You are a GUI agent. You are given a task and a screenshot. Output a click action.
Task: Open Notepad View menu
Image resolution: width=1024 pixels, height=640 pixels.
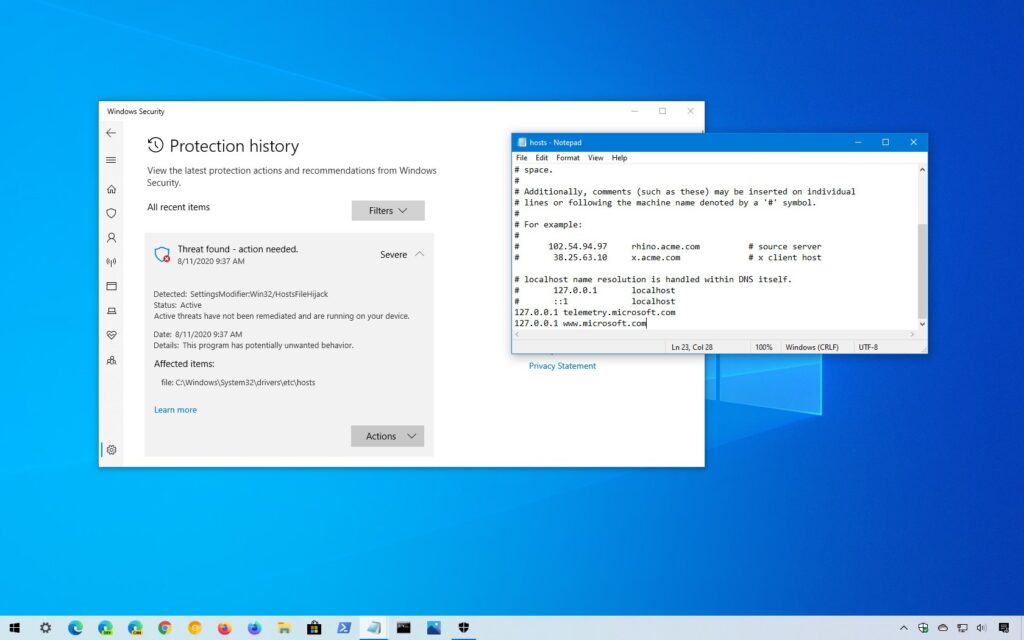pos(595,157)
